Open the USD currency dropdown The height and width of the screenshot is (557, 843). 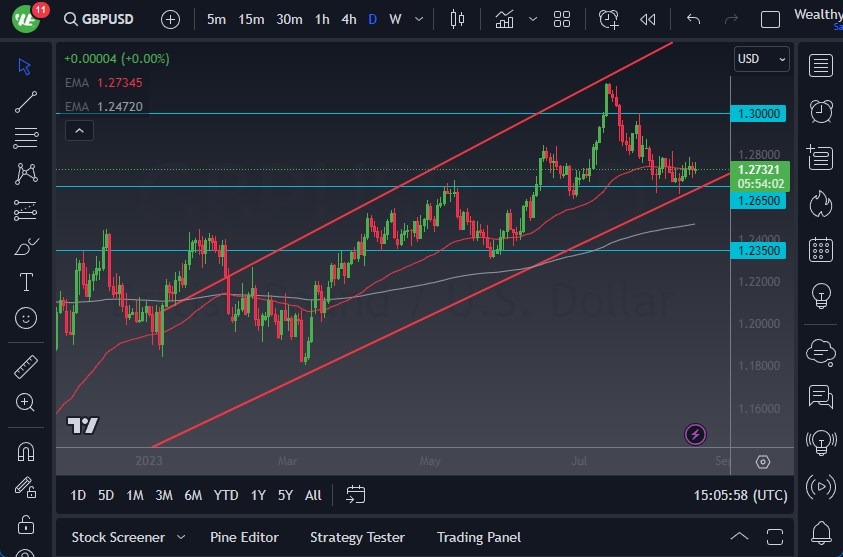point(761,59)
